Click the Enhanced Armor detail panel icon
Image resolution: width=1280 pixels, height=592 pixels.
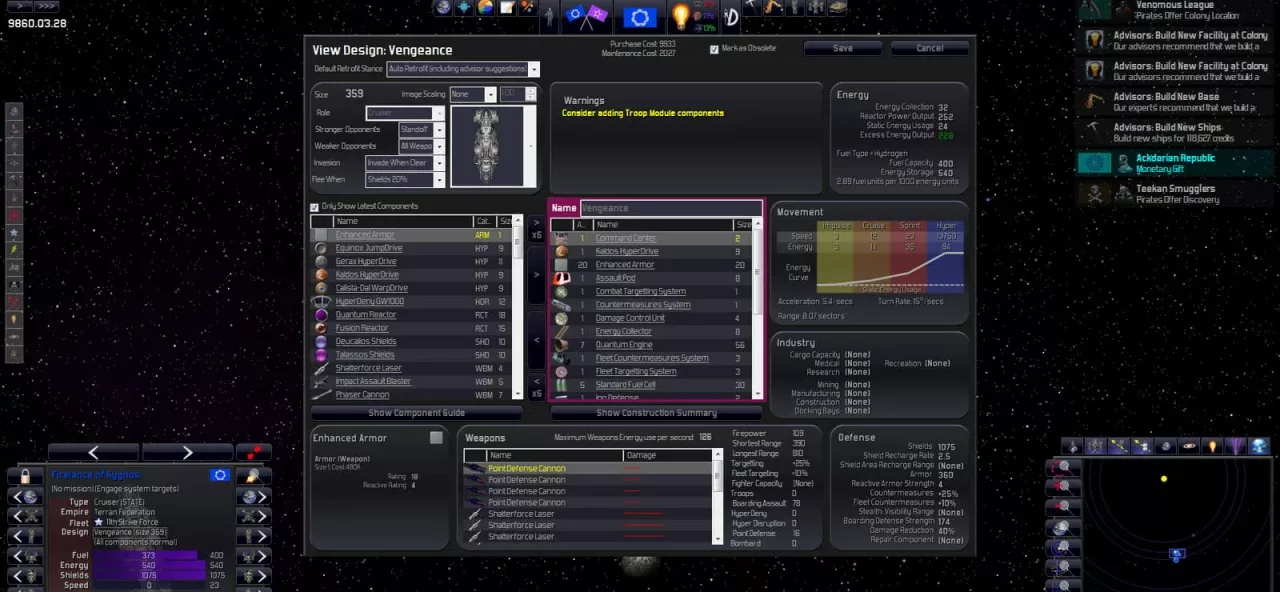coord(436,438)
